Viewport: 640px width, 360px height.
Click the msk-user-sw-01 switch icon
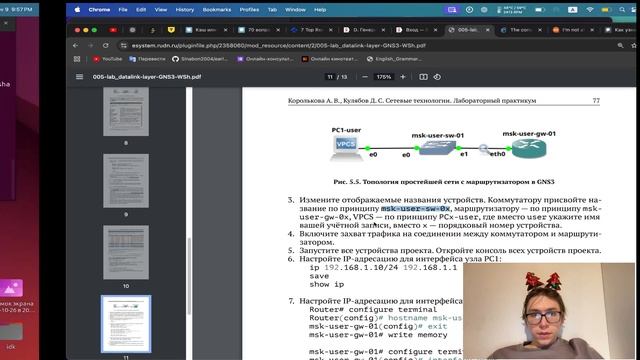click(x=437, y=148)
